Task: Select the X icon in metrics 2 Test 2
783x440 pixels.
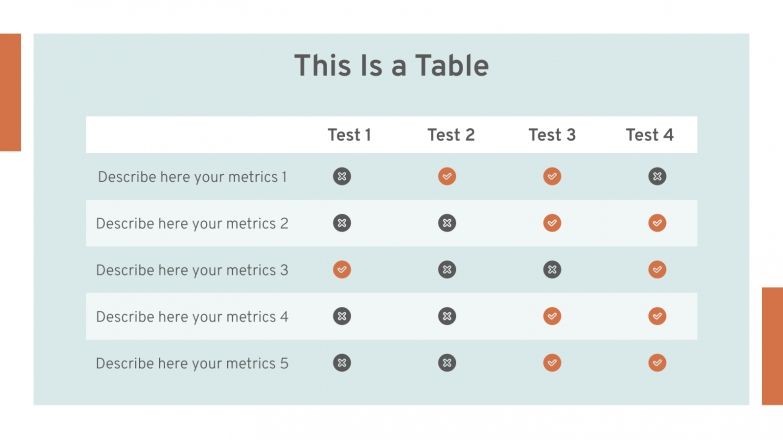Action: tap(447, 223)
